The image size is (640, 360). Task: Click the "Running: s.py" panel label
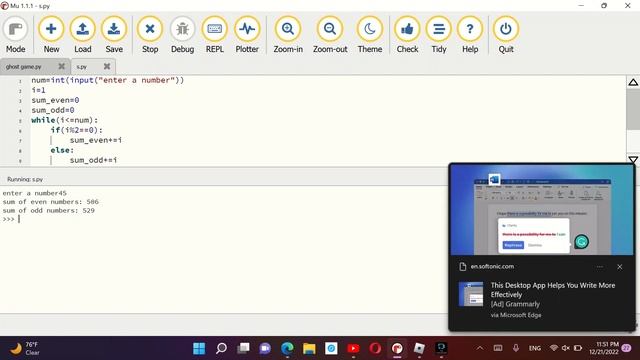click(x=25, y=179)
